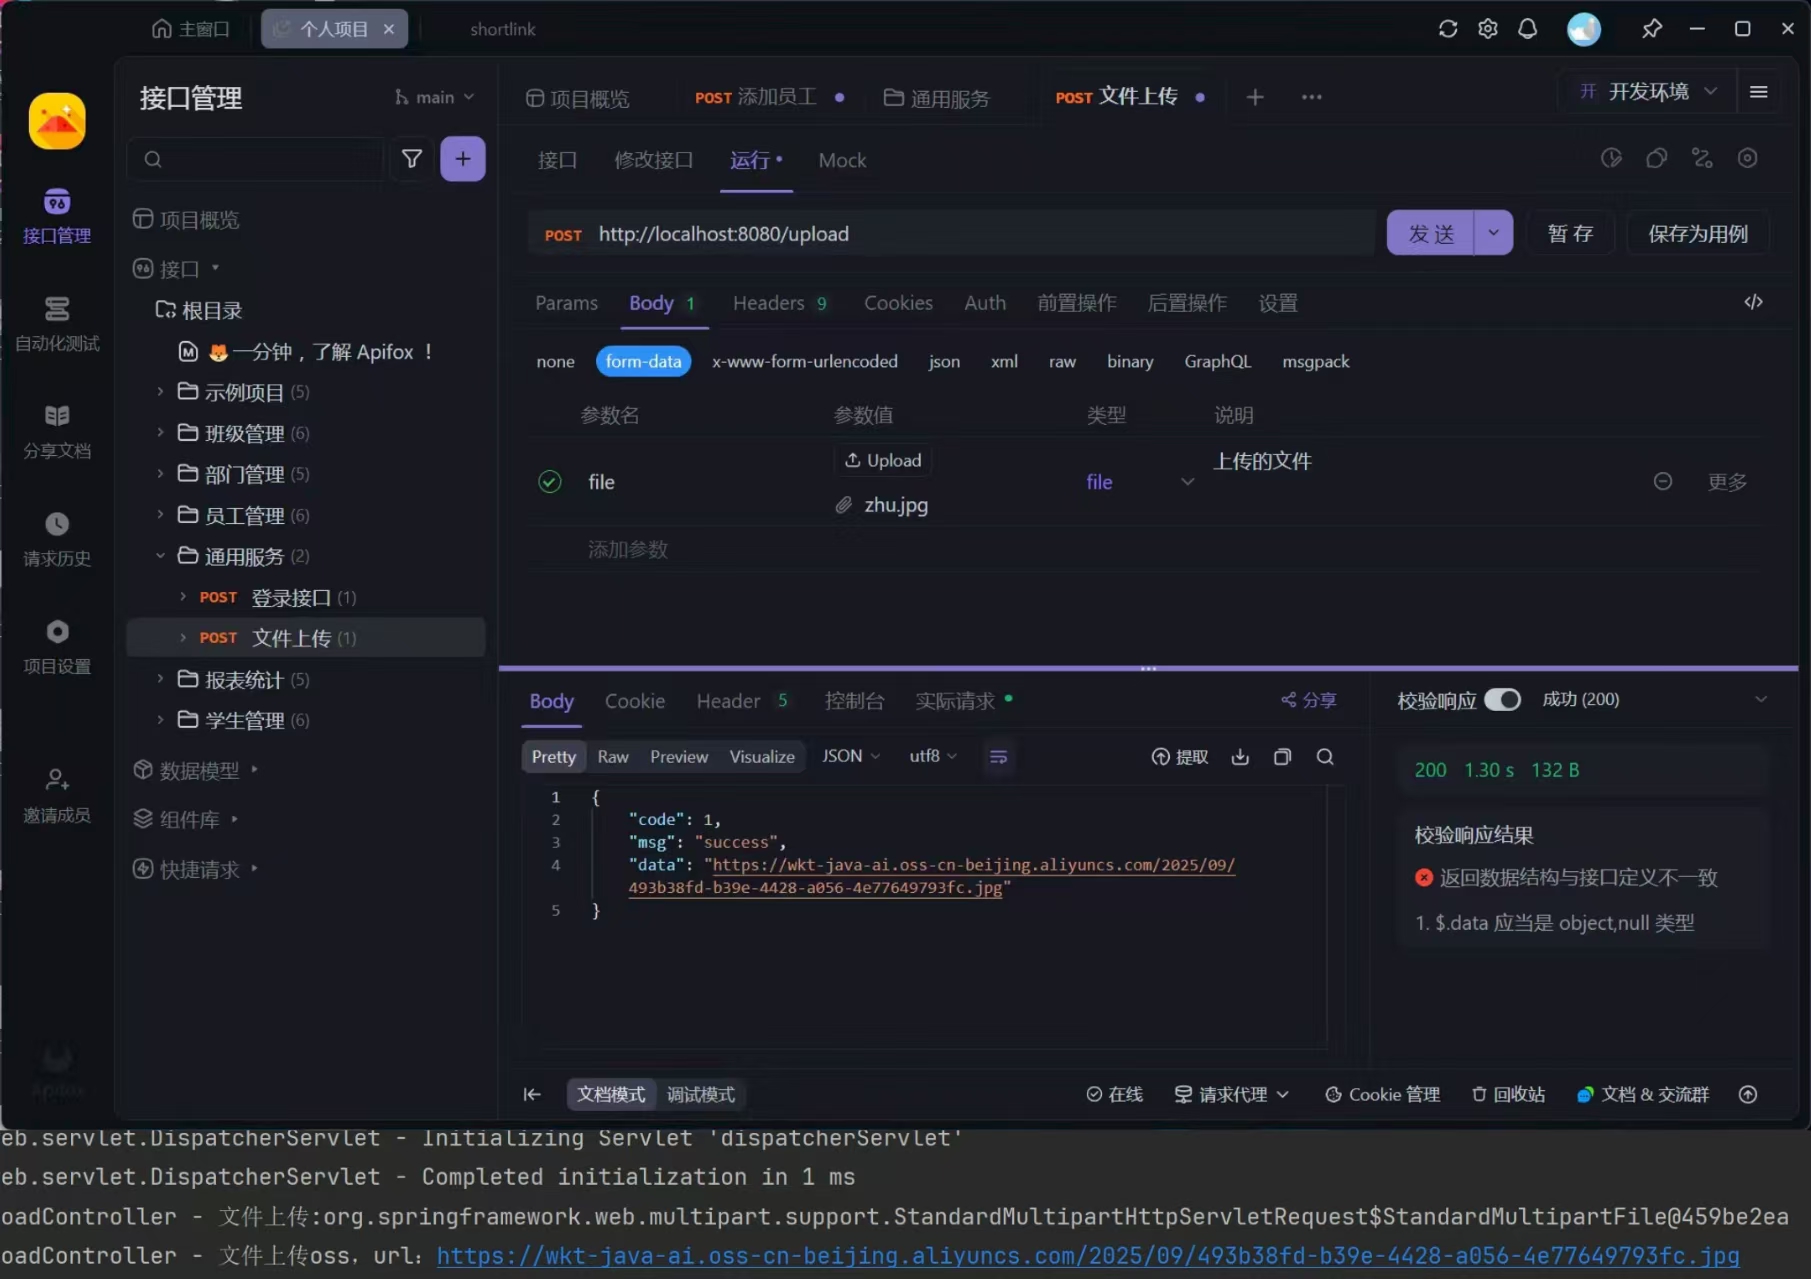Uncheck the file parameter checkbox
The height and width of the screenshot is (1279, 1811).
[550, 482]
